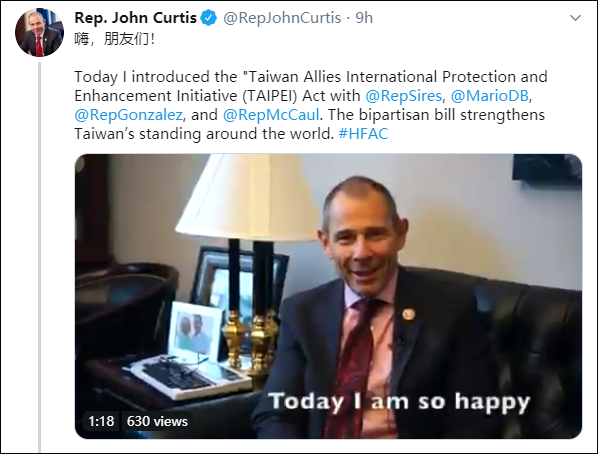Click the vertical thread line below avatar
The height and width of the screenshot is (454, 598).
pos(39,256)
